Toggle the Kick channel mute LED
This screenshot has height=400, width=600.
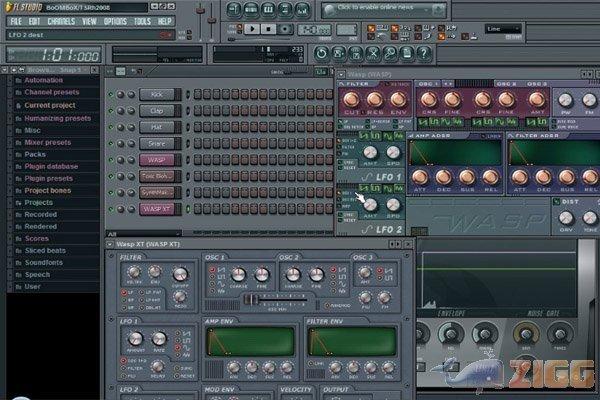111,95
